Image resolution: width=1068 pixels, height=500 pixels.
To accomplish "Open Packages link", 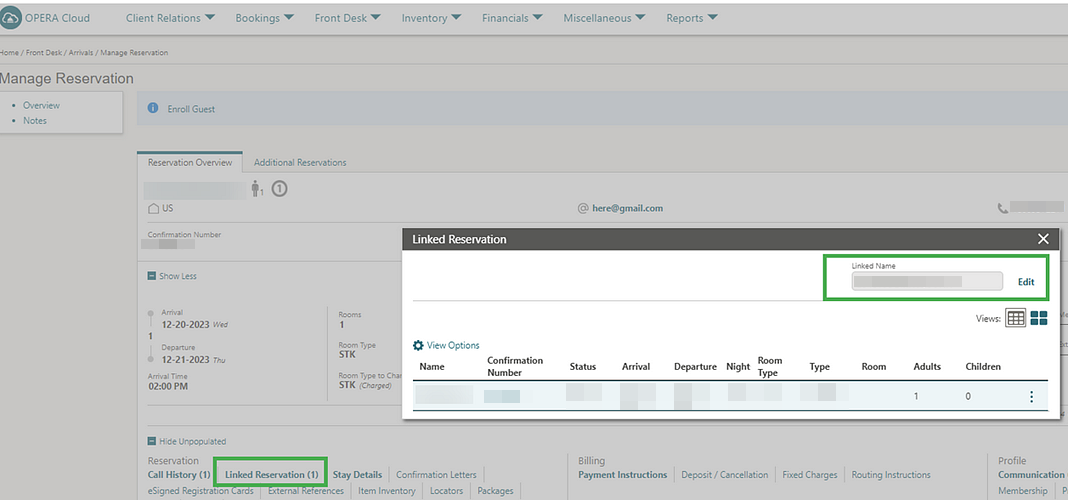I will coord(495,490).
